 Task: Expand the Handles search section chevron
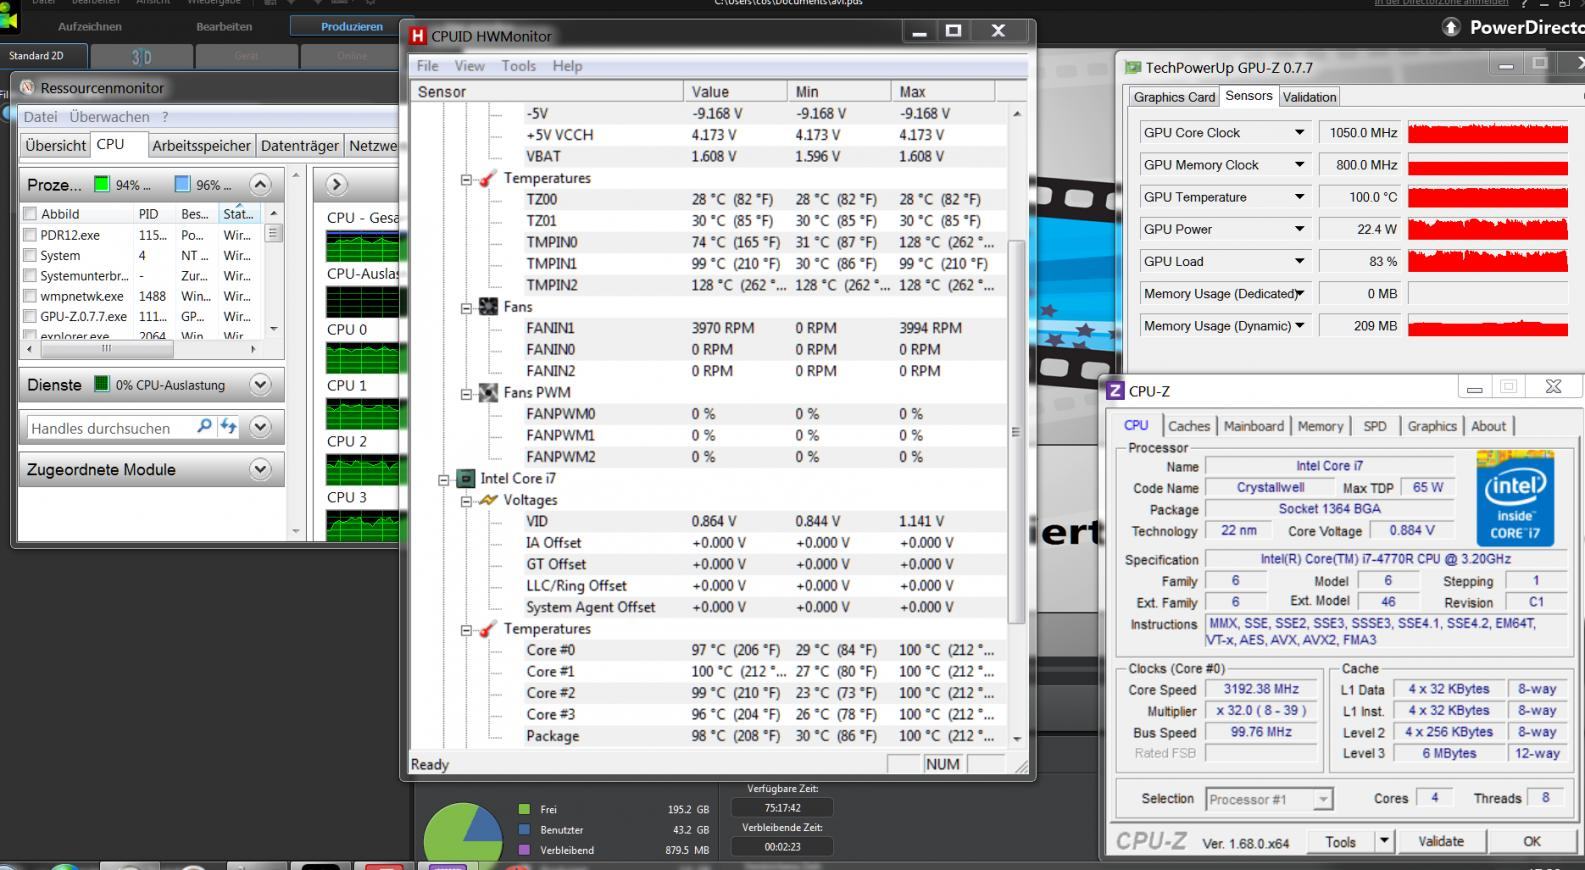coord(260,428)
